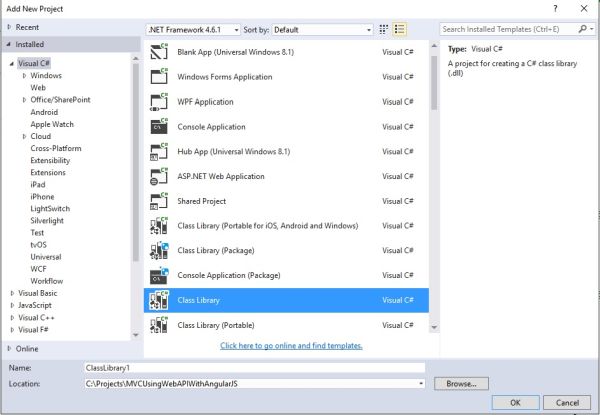Open the search options dropdown arrow
Image resolution: width=600 pixels, height=415 pixels.
[x=592, y=29]
